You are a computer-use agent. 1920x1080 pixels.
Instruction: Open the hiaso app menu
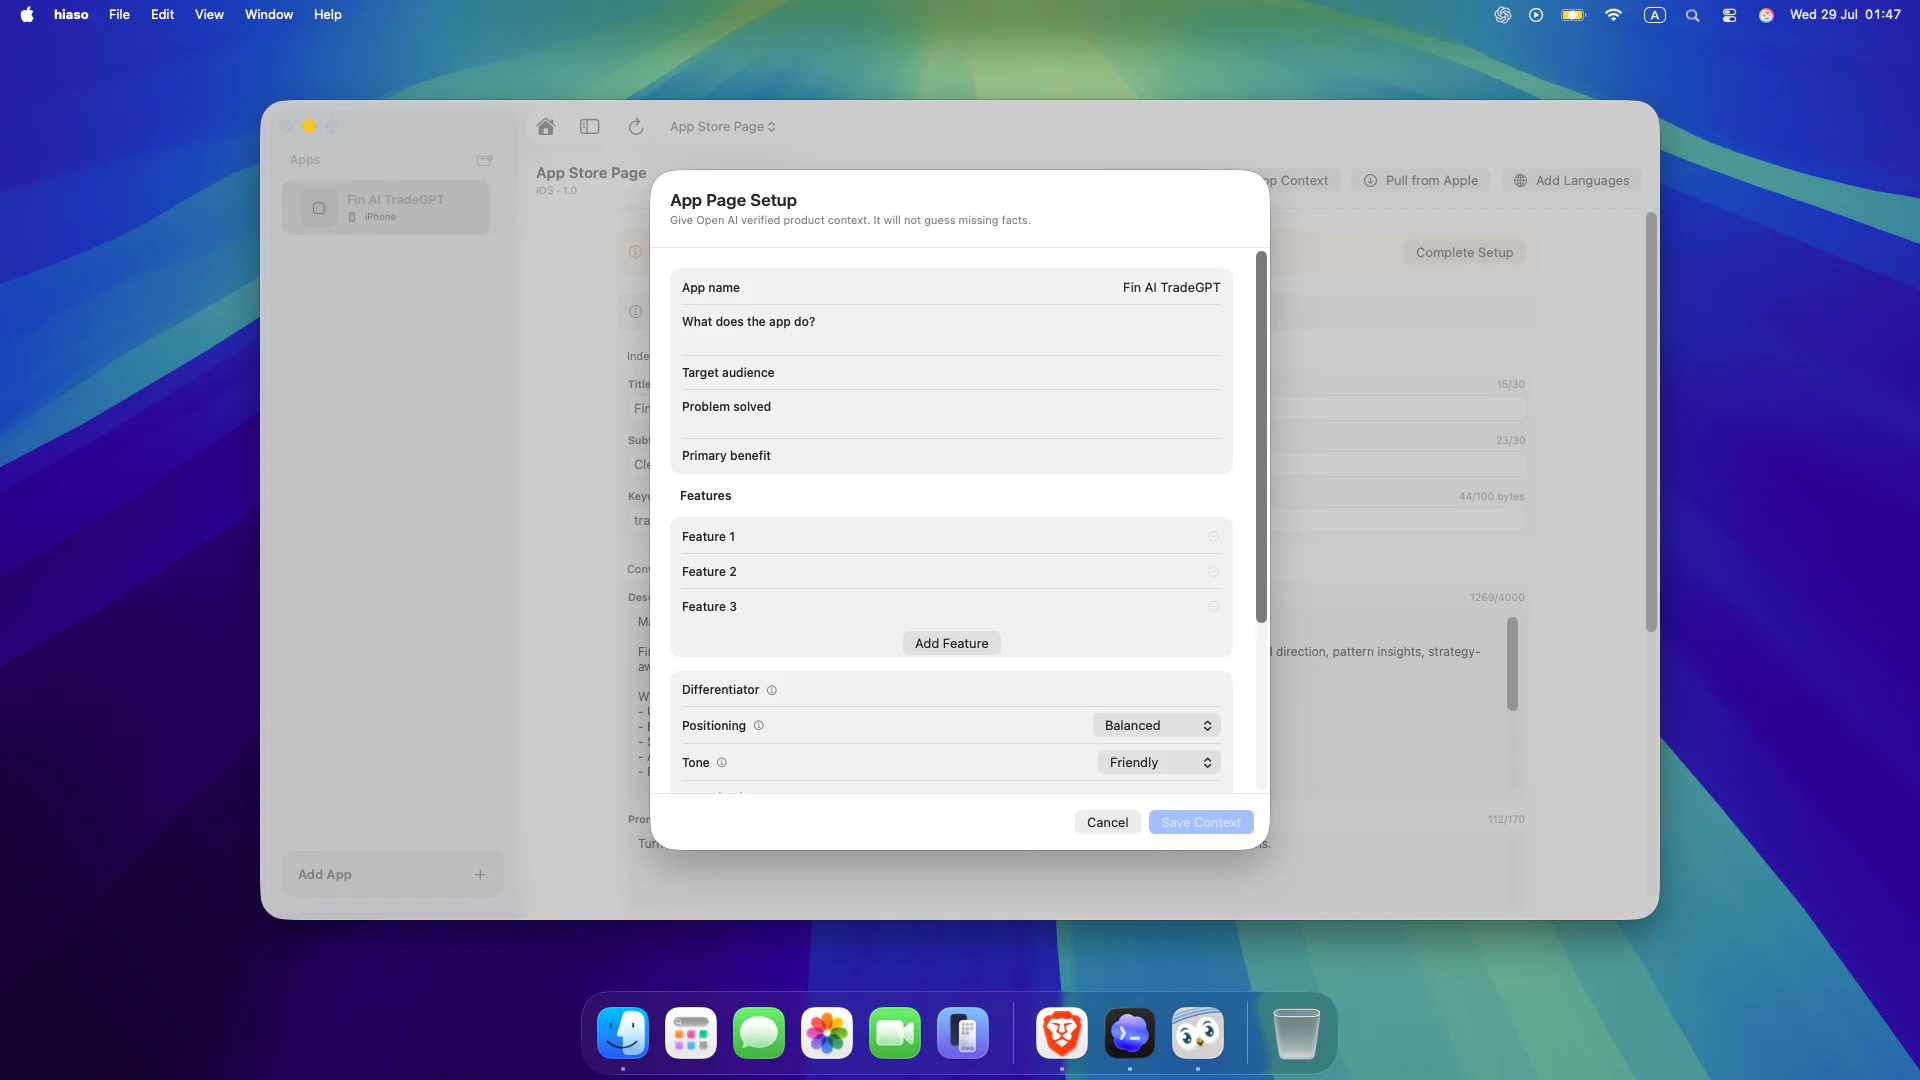(x=71, y=15)
